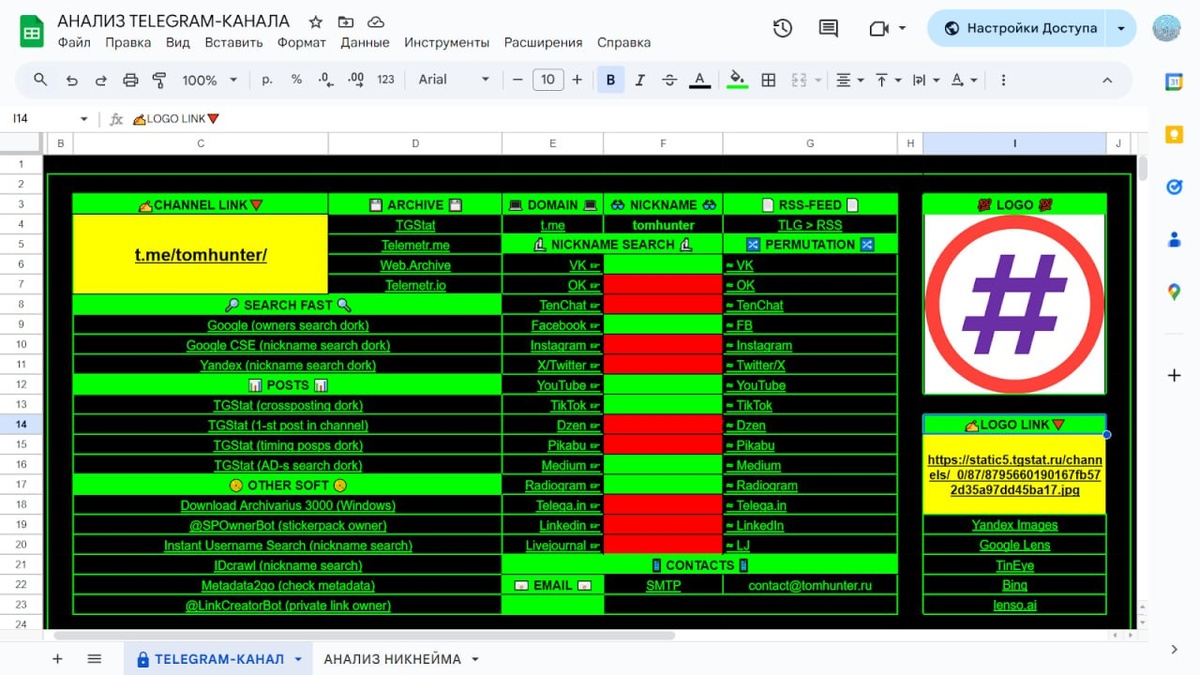Format as percent
Screen dimensions: 1200x675
pos(296,80)
